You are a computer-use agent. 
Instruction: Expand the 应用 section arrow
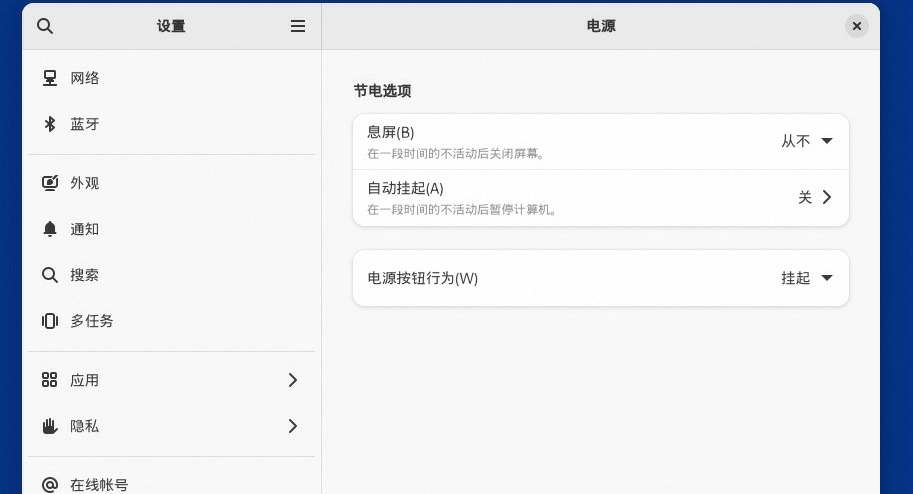coord(293,380)
